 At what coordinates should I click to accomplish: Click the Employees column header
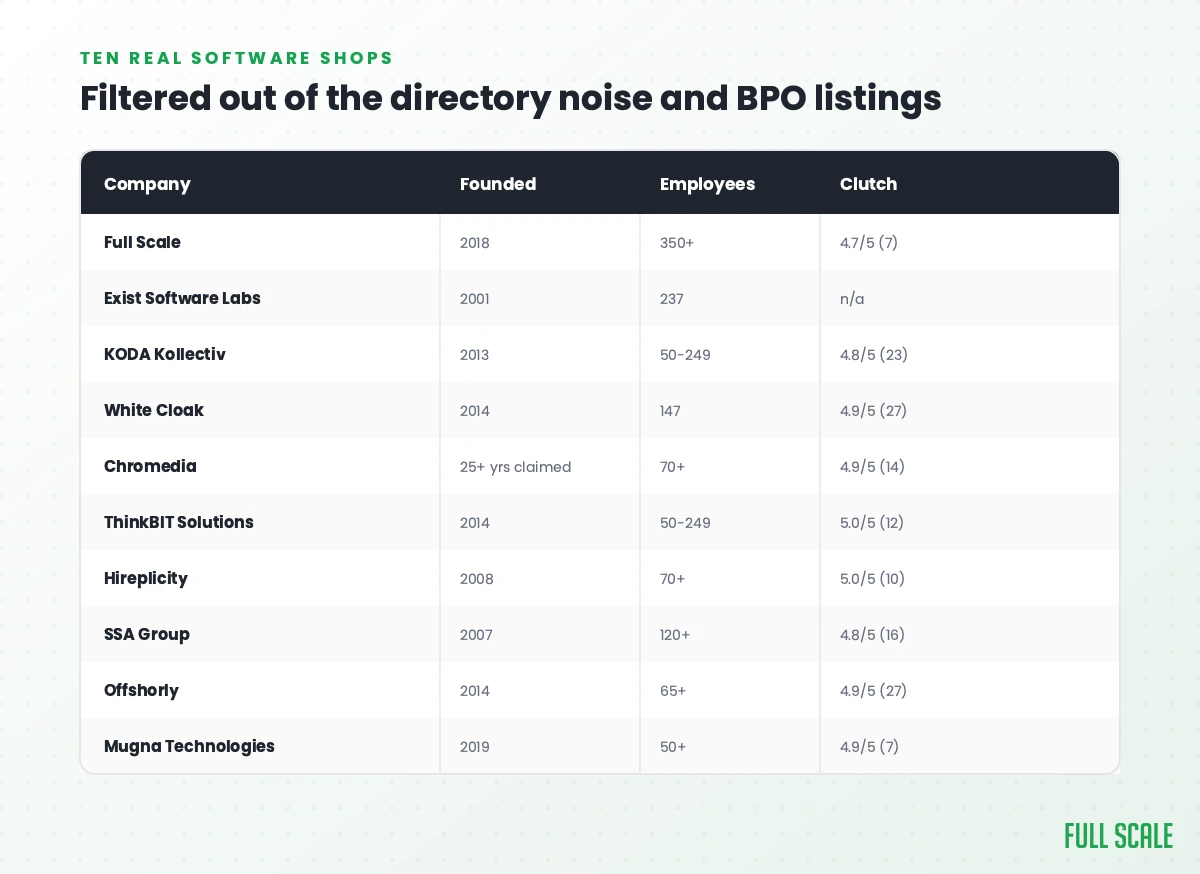pyautogui.click(x=707, y=184)
